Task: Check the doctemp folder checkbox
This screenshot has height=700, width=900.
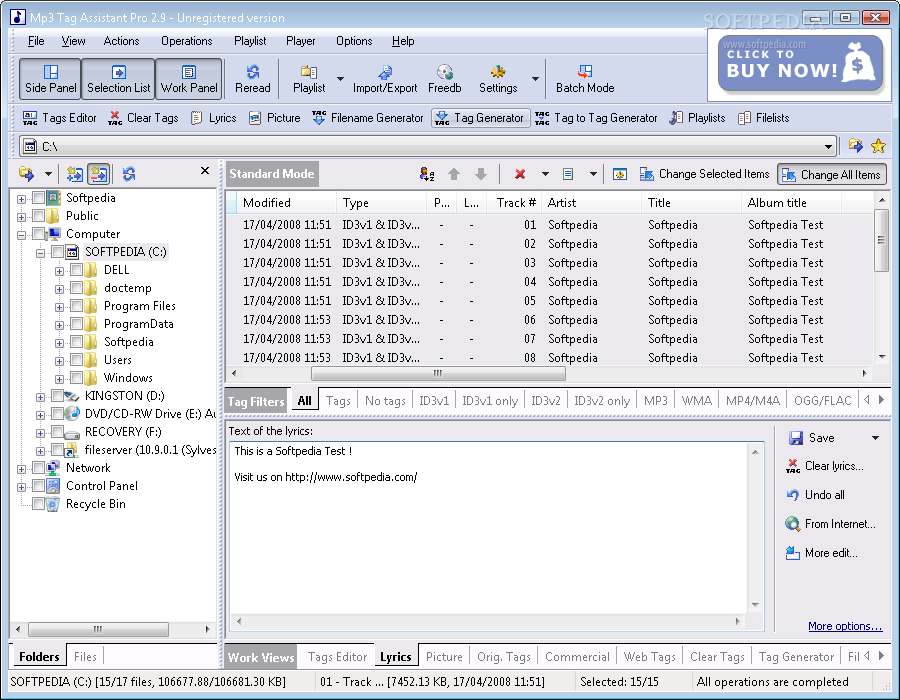Action: [76, 288]
